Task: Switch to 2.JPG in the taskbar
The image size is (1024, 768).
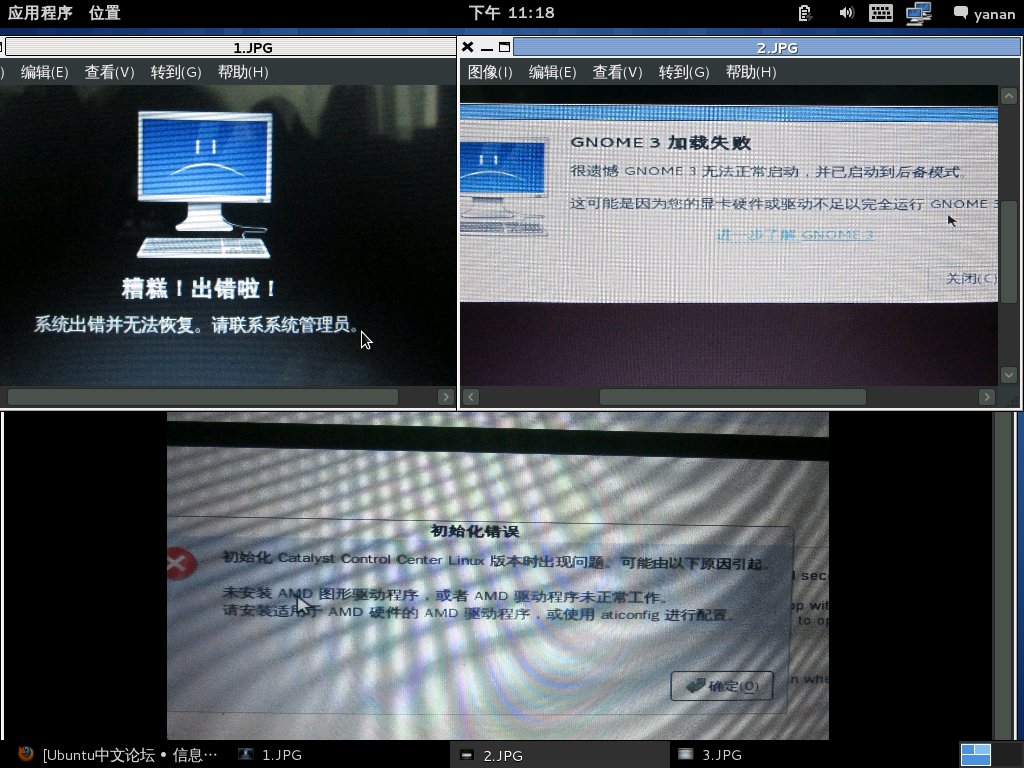Action: click(x=558, y=755)
